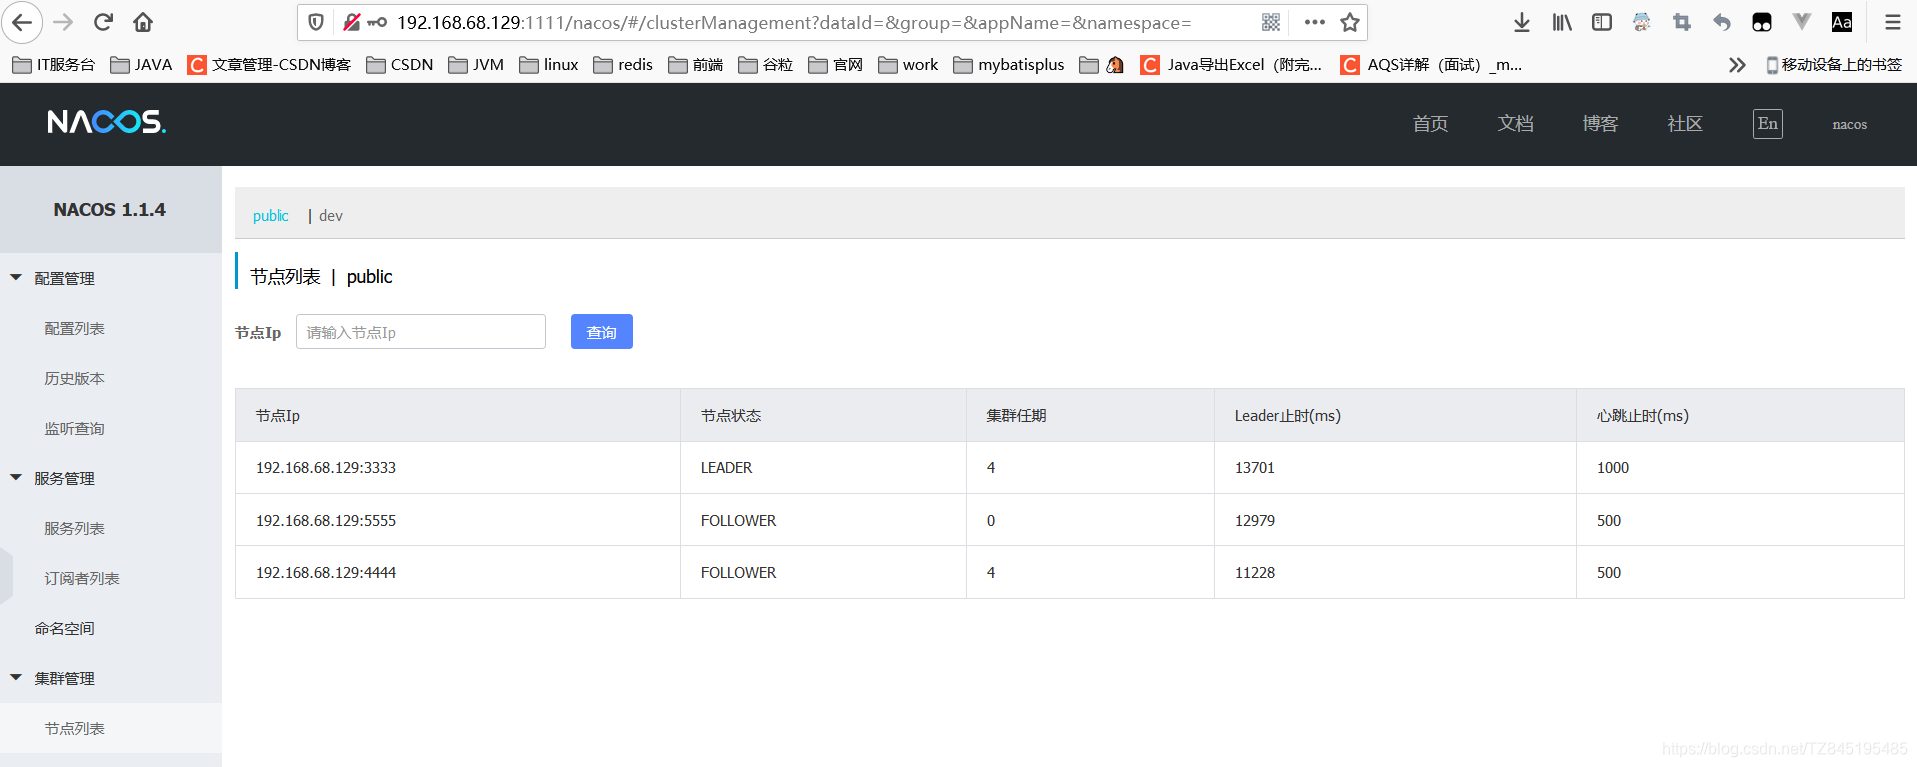1917x767 pixels.
Task: Click the browser forward arrow
Action: point(63,22)
